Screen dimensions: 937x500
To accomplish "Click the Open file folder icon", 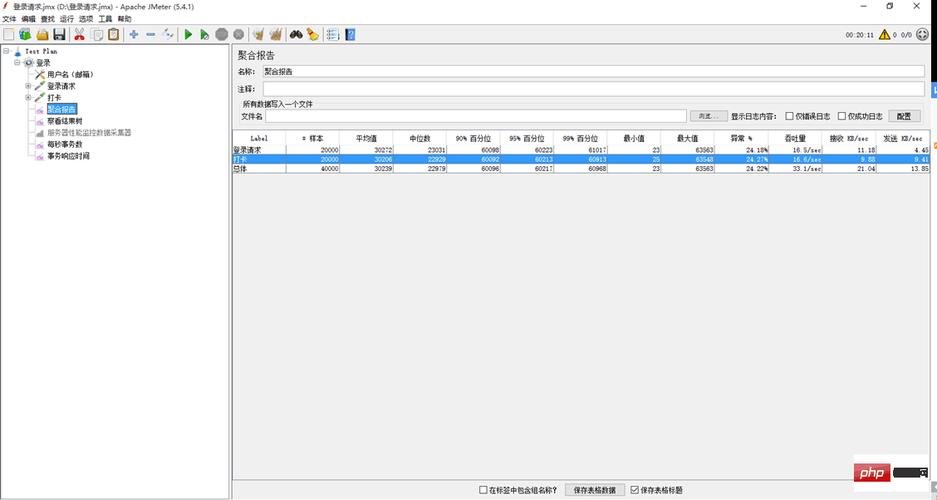I will click(42, 35).
